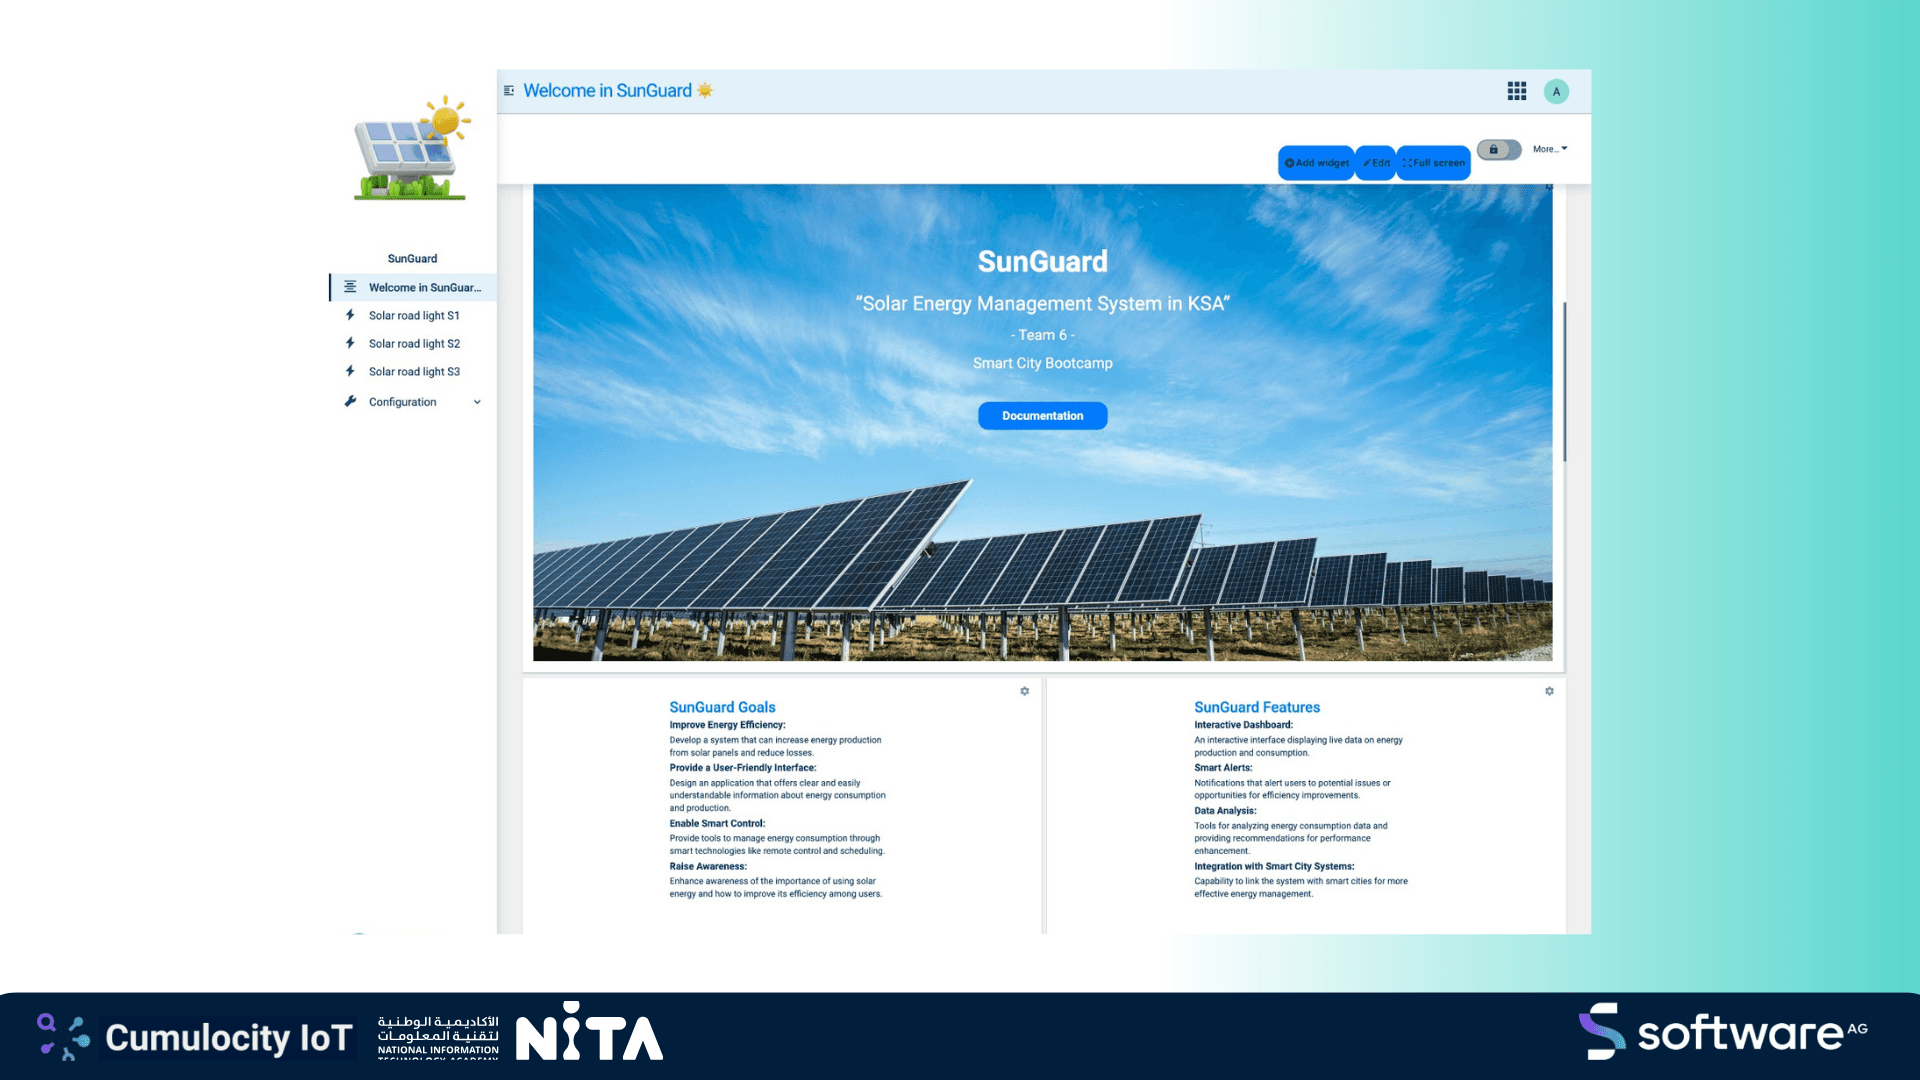This screenshot has height=1080, width=1920.
Task: Open settings gear of SunGuard Features widget
Action: [x=1549, y=691]
